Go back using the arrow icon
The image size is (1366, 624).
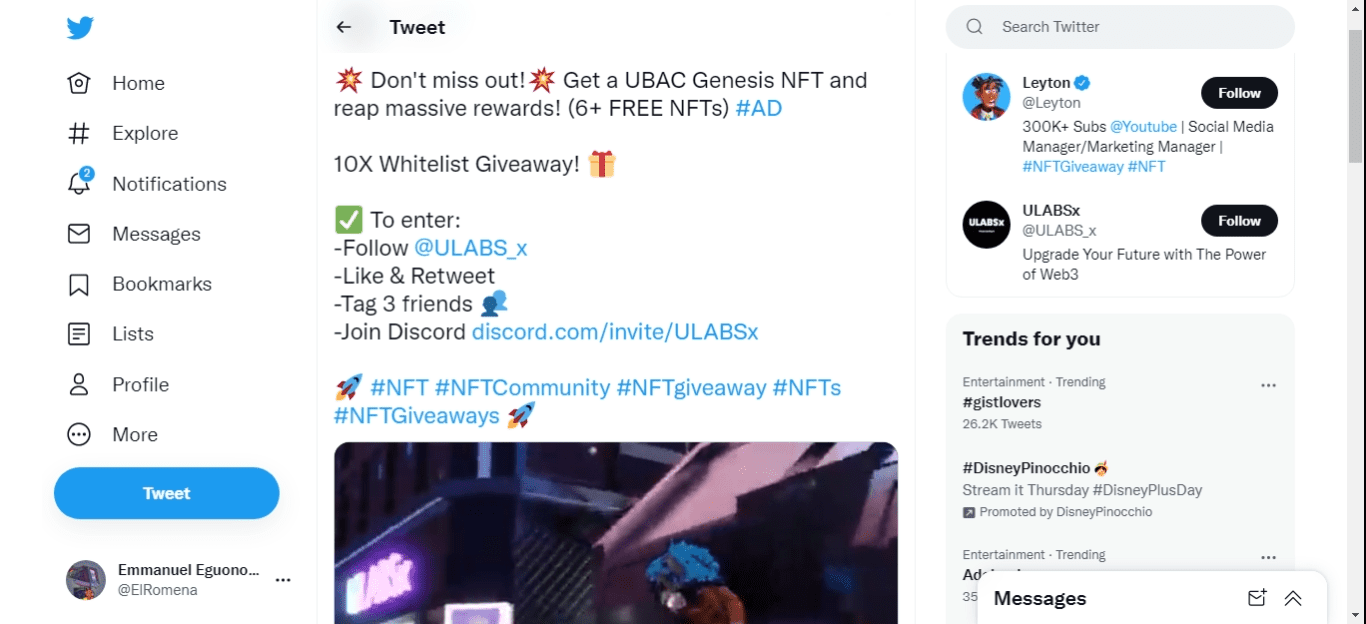pos(344,27)
